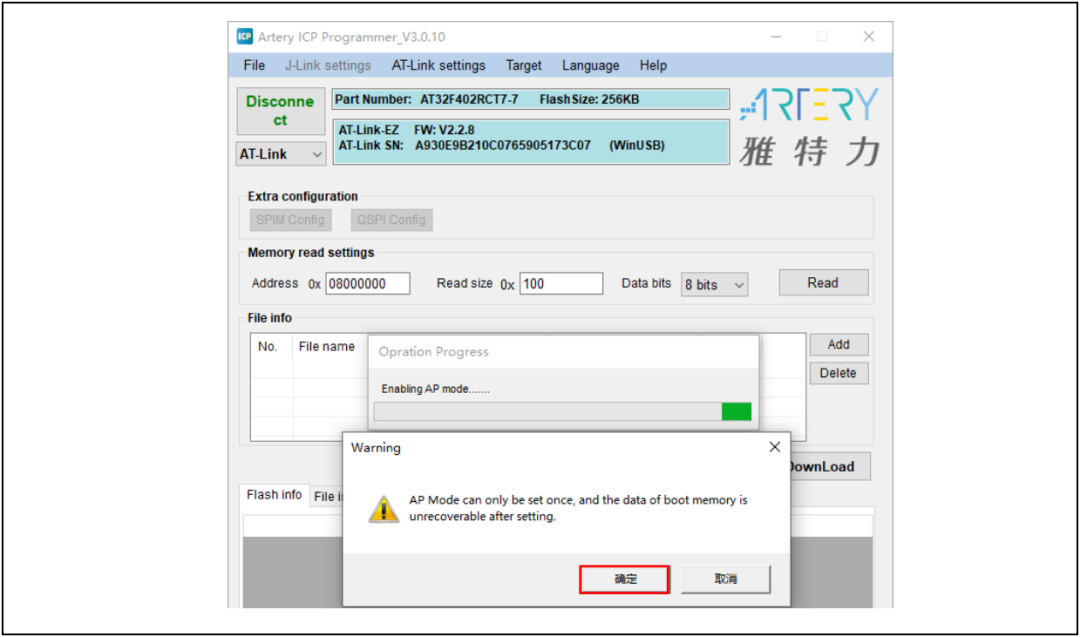Confirm the warning with 确定 button
This screenshot has width=1080, height=637.
point(625,579)
